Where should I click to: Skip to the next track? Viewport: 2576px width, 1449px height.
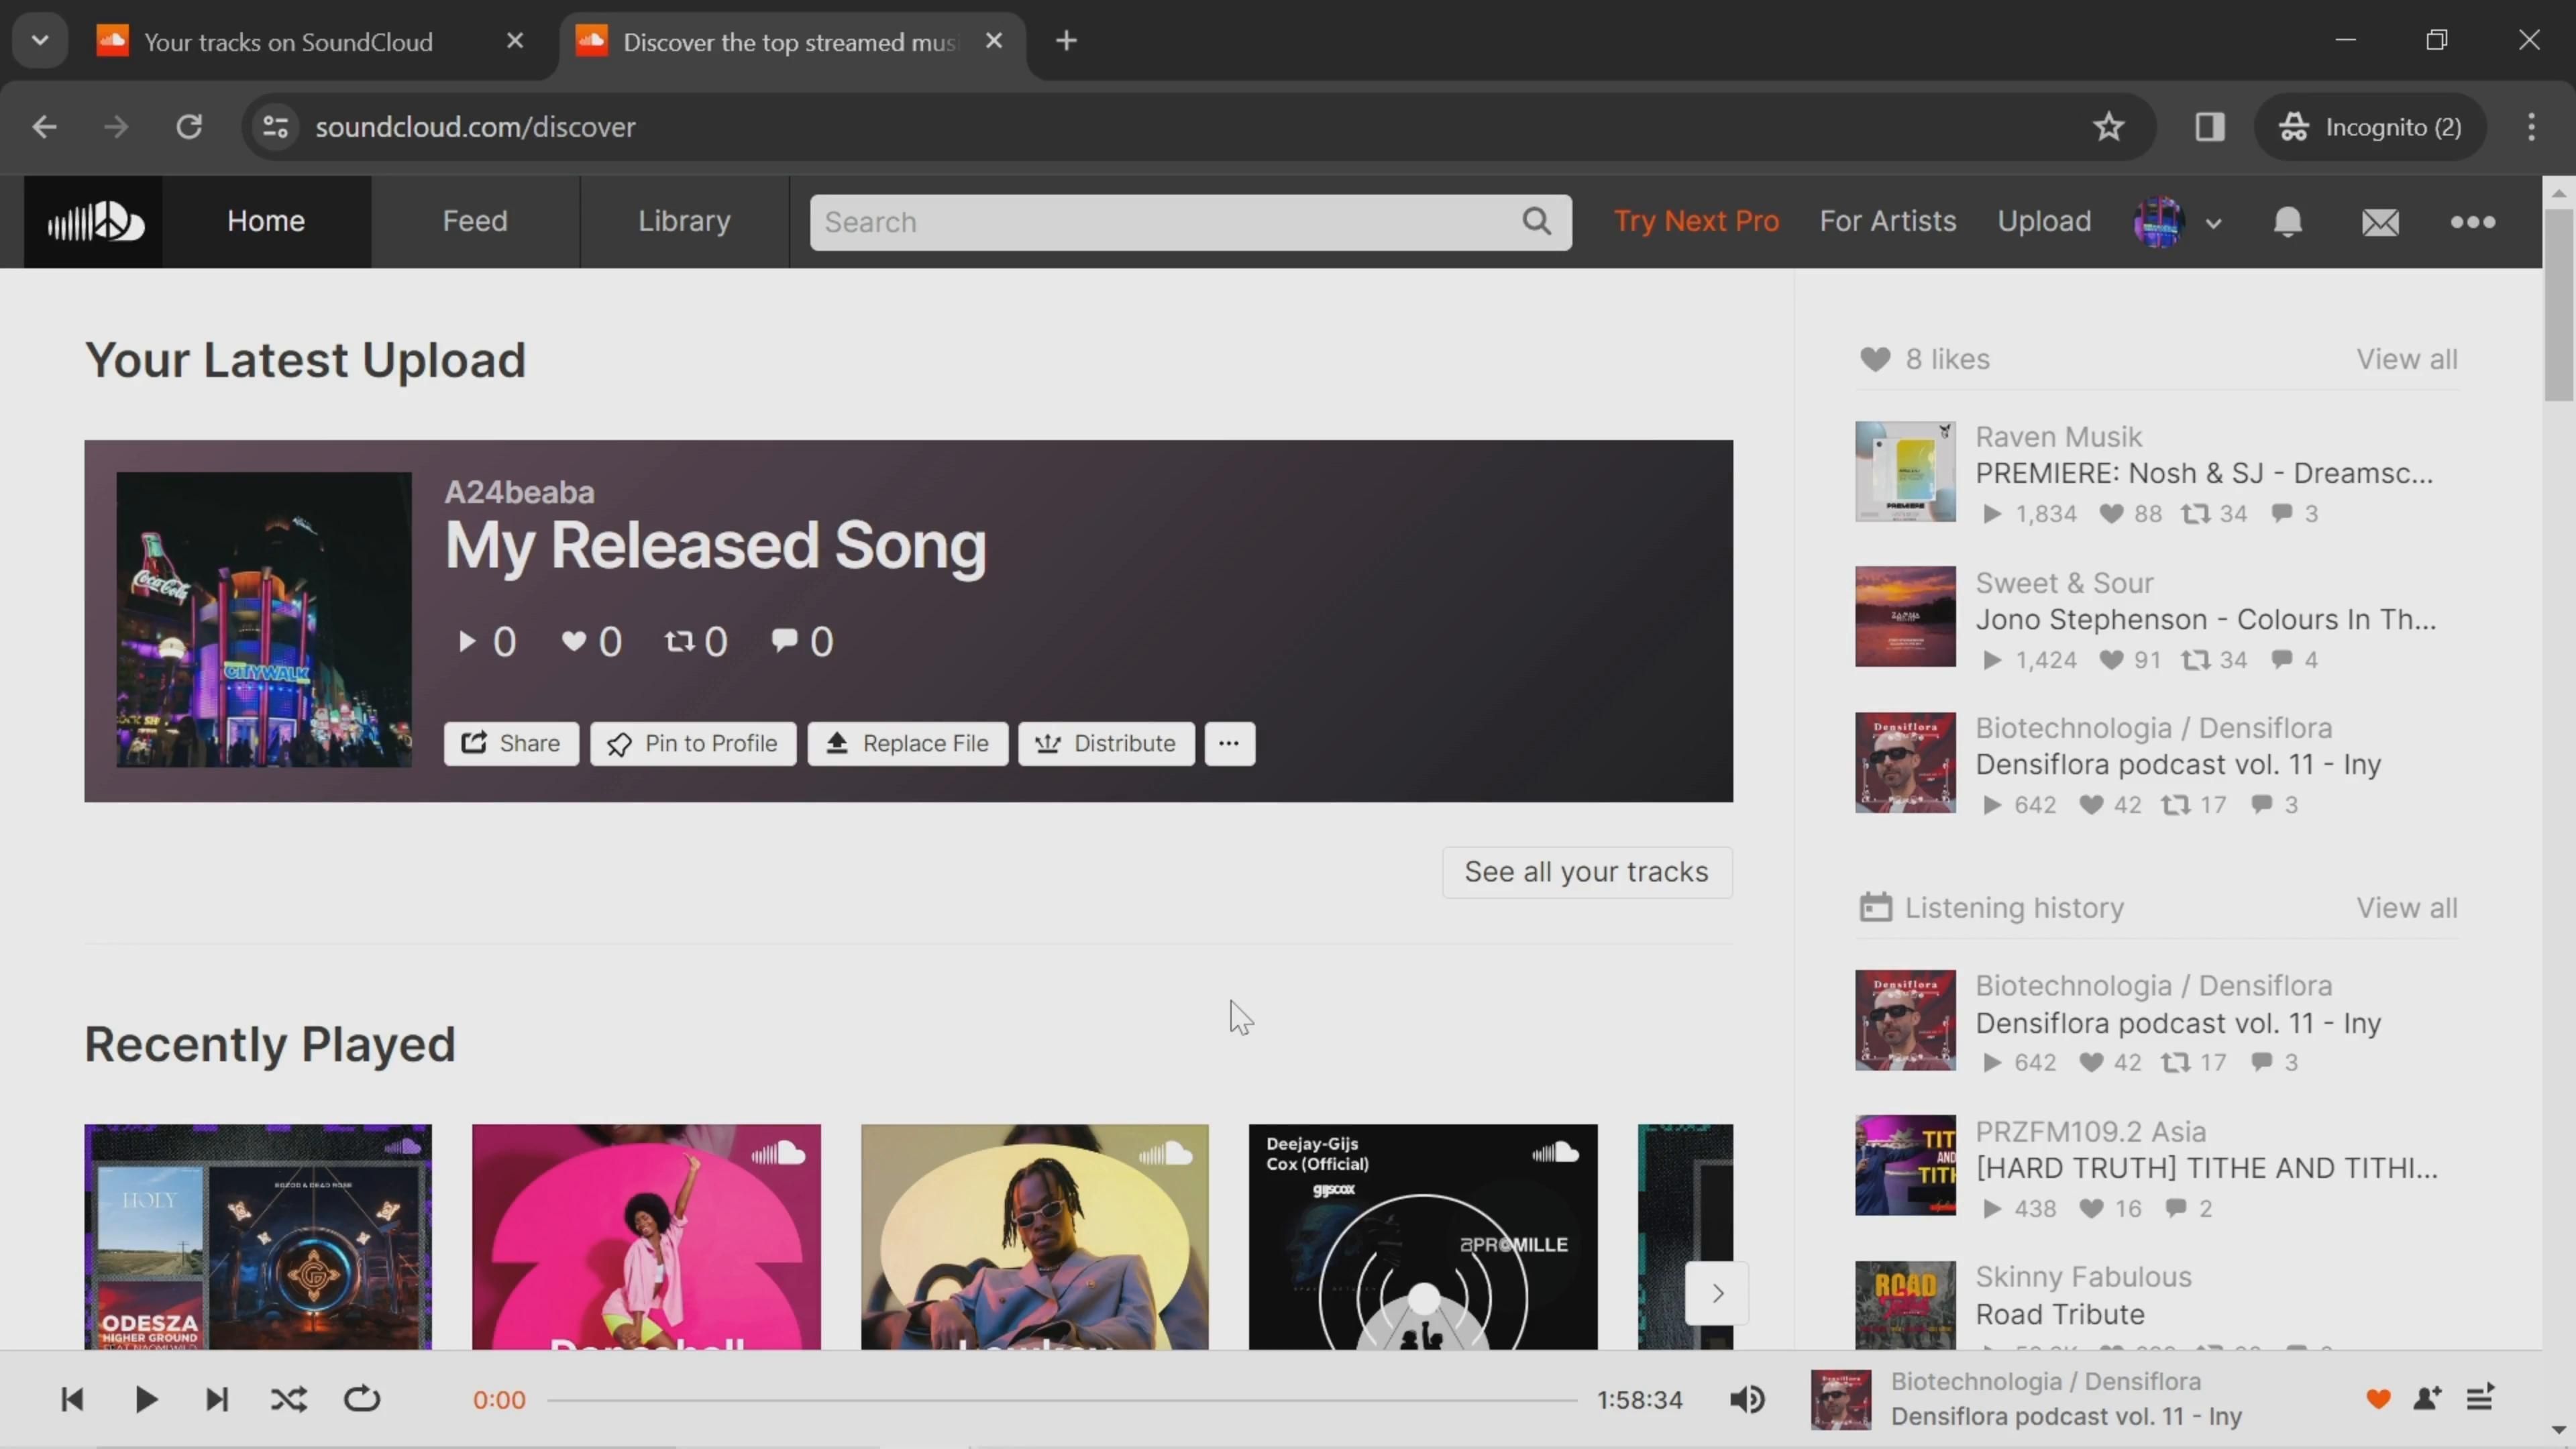coord(217,1399)
